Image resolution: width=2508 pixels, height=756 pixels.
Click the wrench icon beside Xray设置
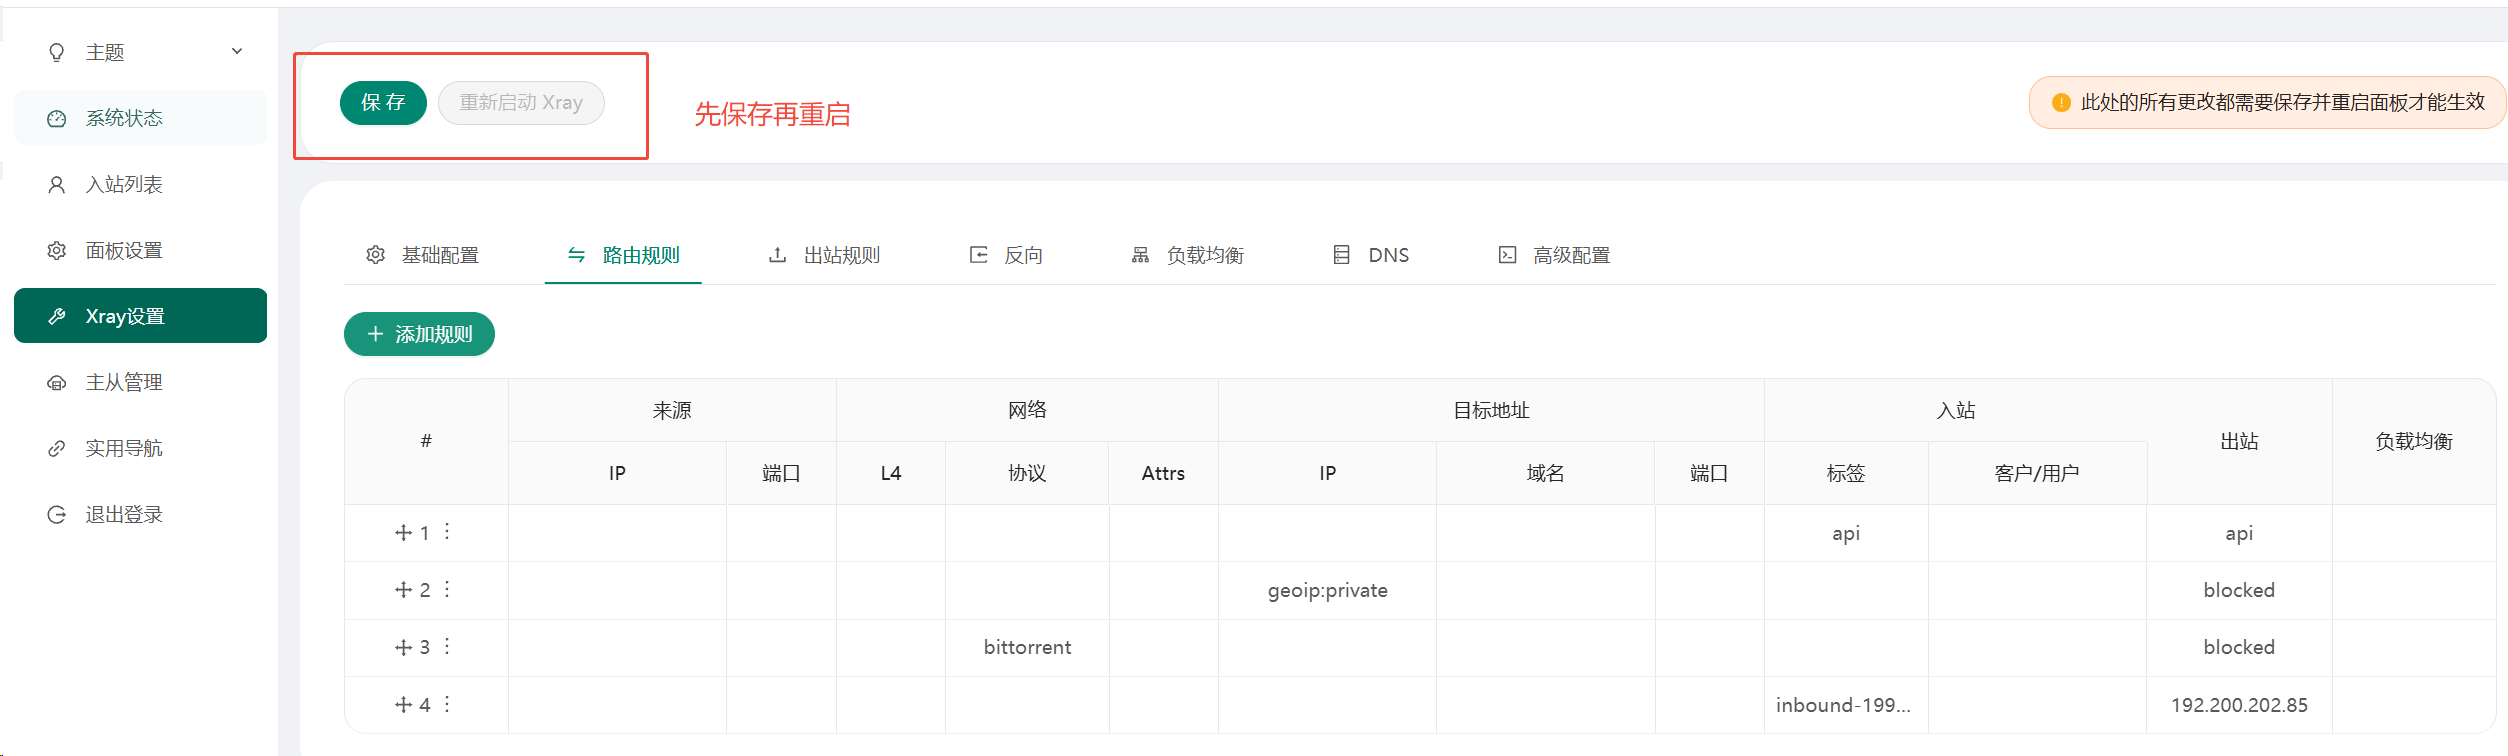(x=57, y=316)
